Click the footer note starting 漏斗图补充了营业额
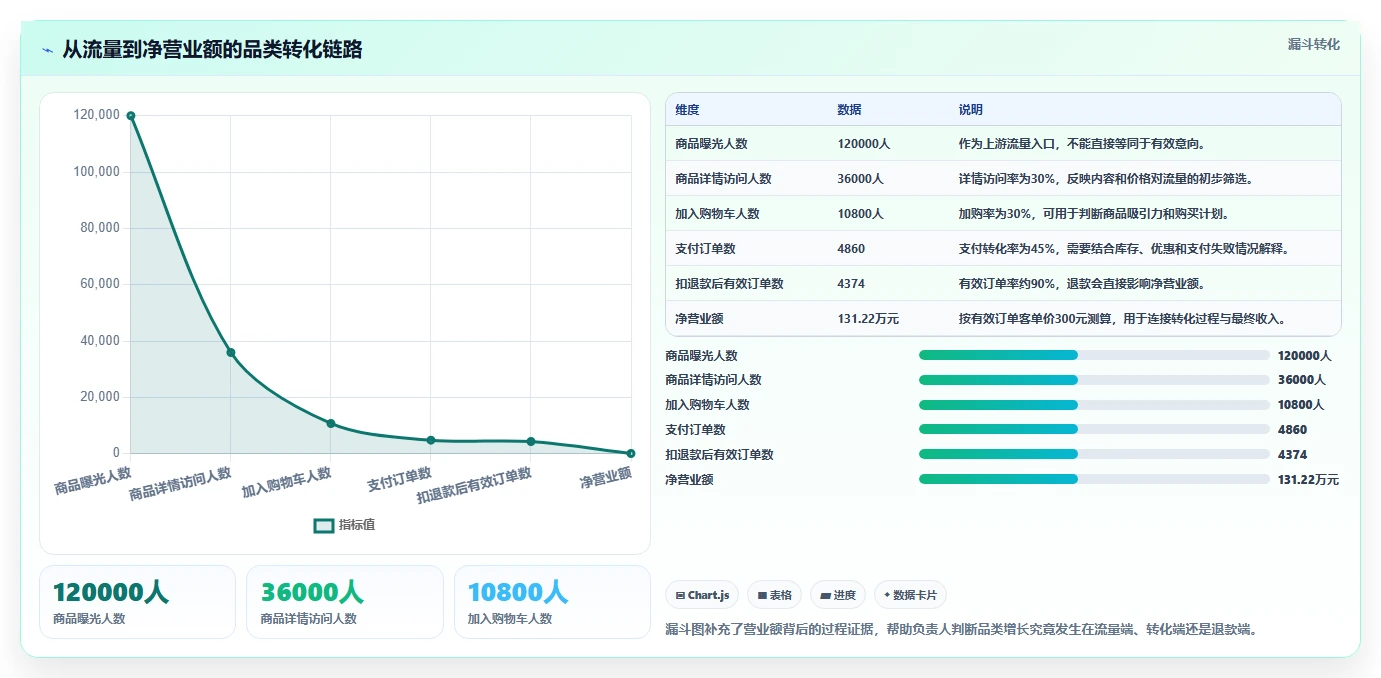The width and height of the screenshot is (1381, 678). point(961,629)
